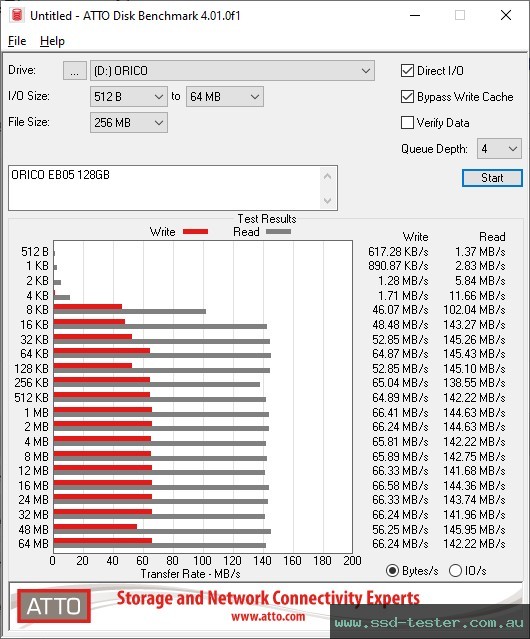530x639 pixels.
Task: Close the ATTO Disk Benchmark window
Action: pos(506,15)
